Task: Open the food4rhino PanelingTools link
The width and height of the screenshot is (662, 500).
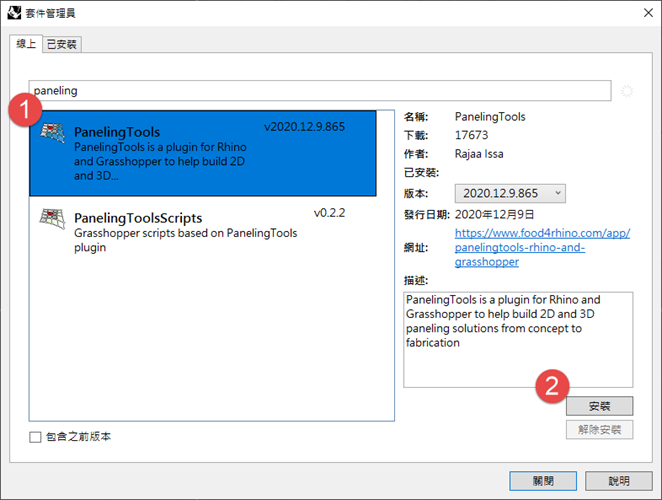Action: (542, 247)
